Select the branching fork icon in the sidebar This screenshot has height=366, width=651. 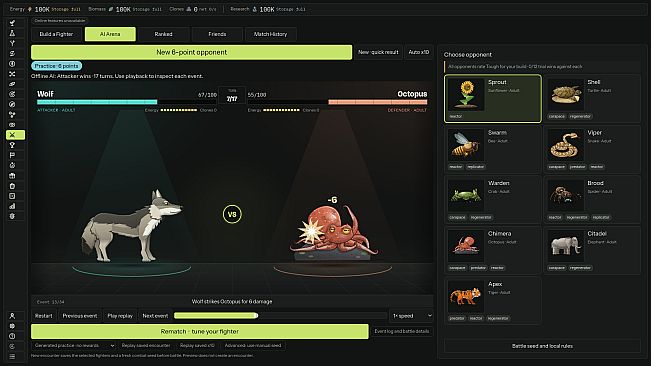pyautogui.click(x=12, y=43)
